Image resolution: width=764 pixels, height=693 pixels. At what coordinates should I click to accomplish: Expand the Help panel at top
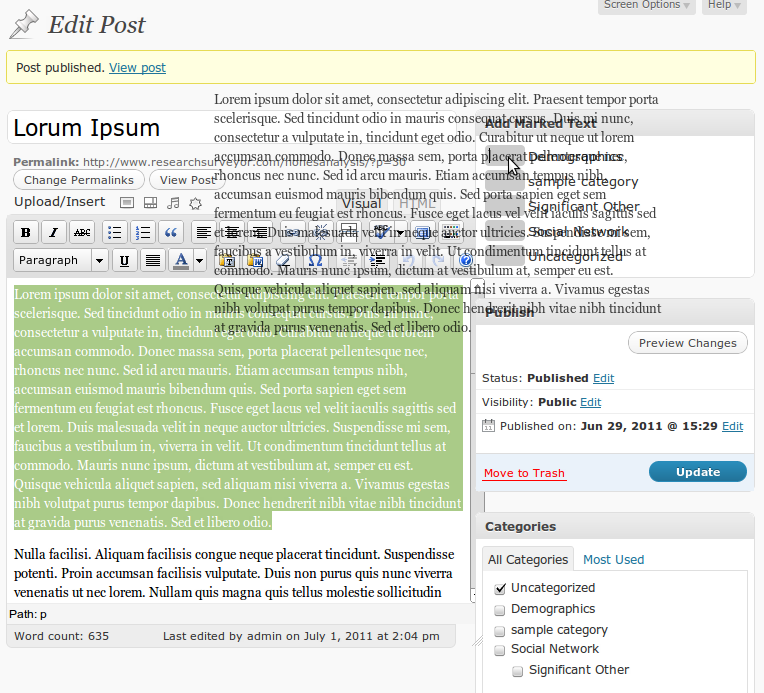(x=724, y=5)
